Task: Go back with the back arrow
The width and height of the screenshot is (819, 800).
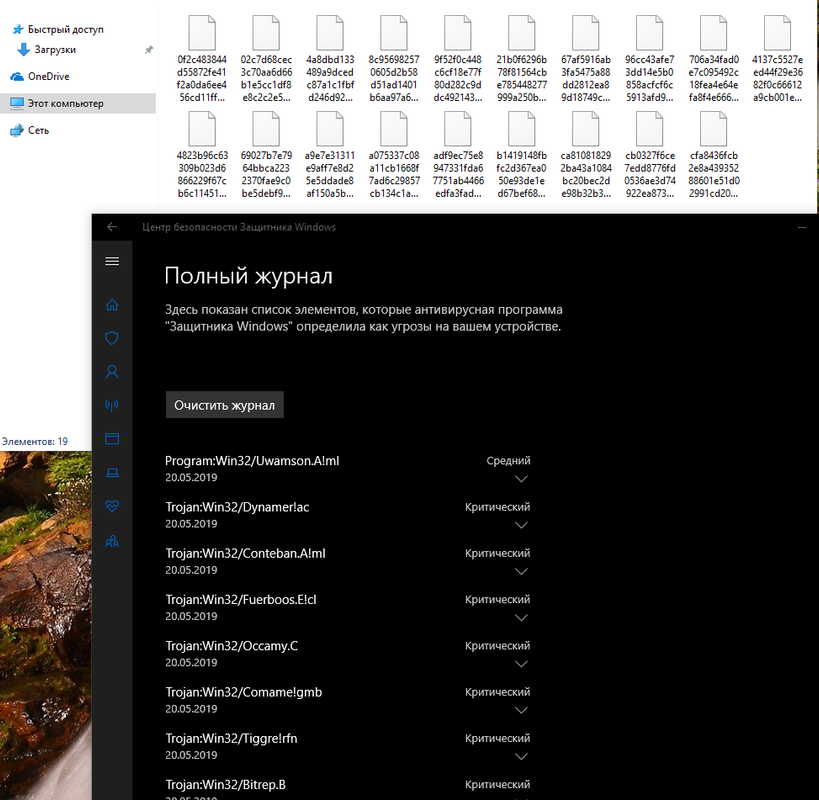Action: pos(112,227)
